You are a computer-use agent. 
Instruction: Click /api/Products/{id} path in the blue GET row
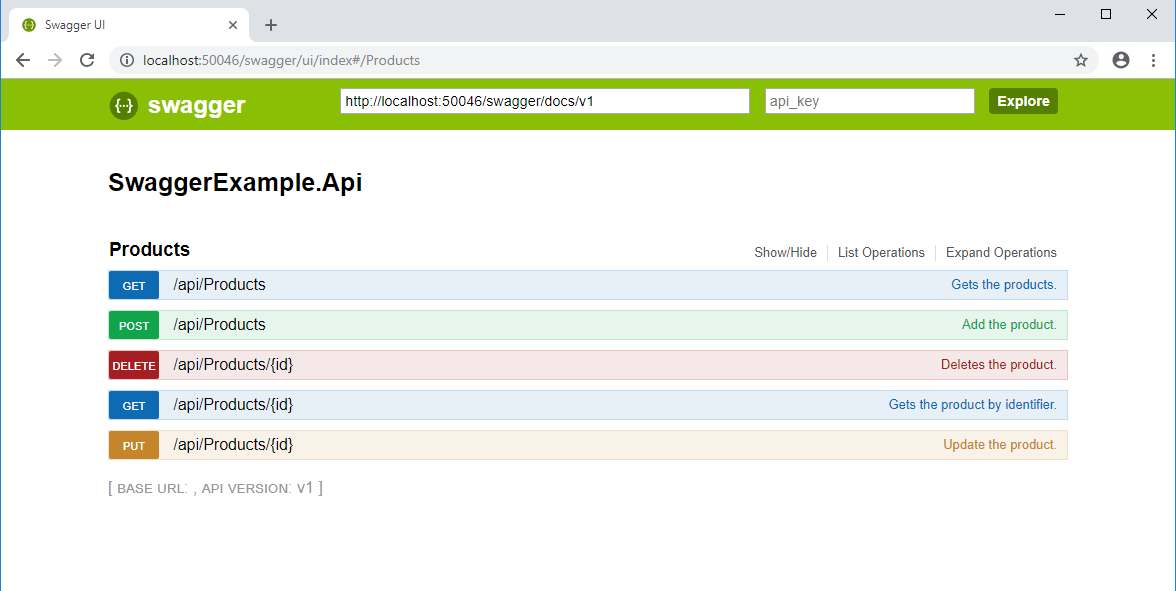(233, 404)
